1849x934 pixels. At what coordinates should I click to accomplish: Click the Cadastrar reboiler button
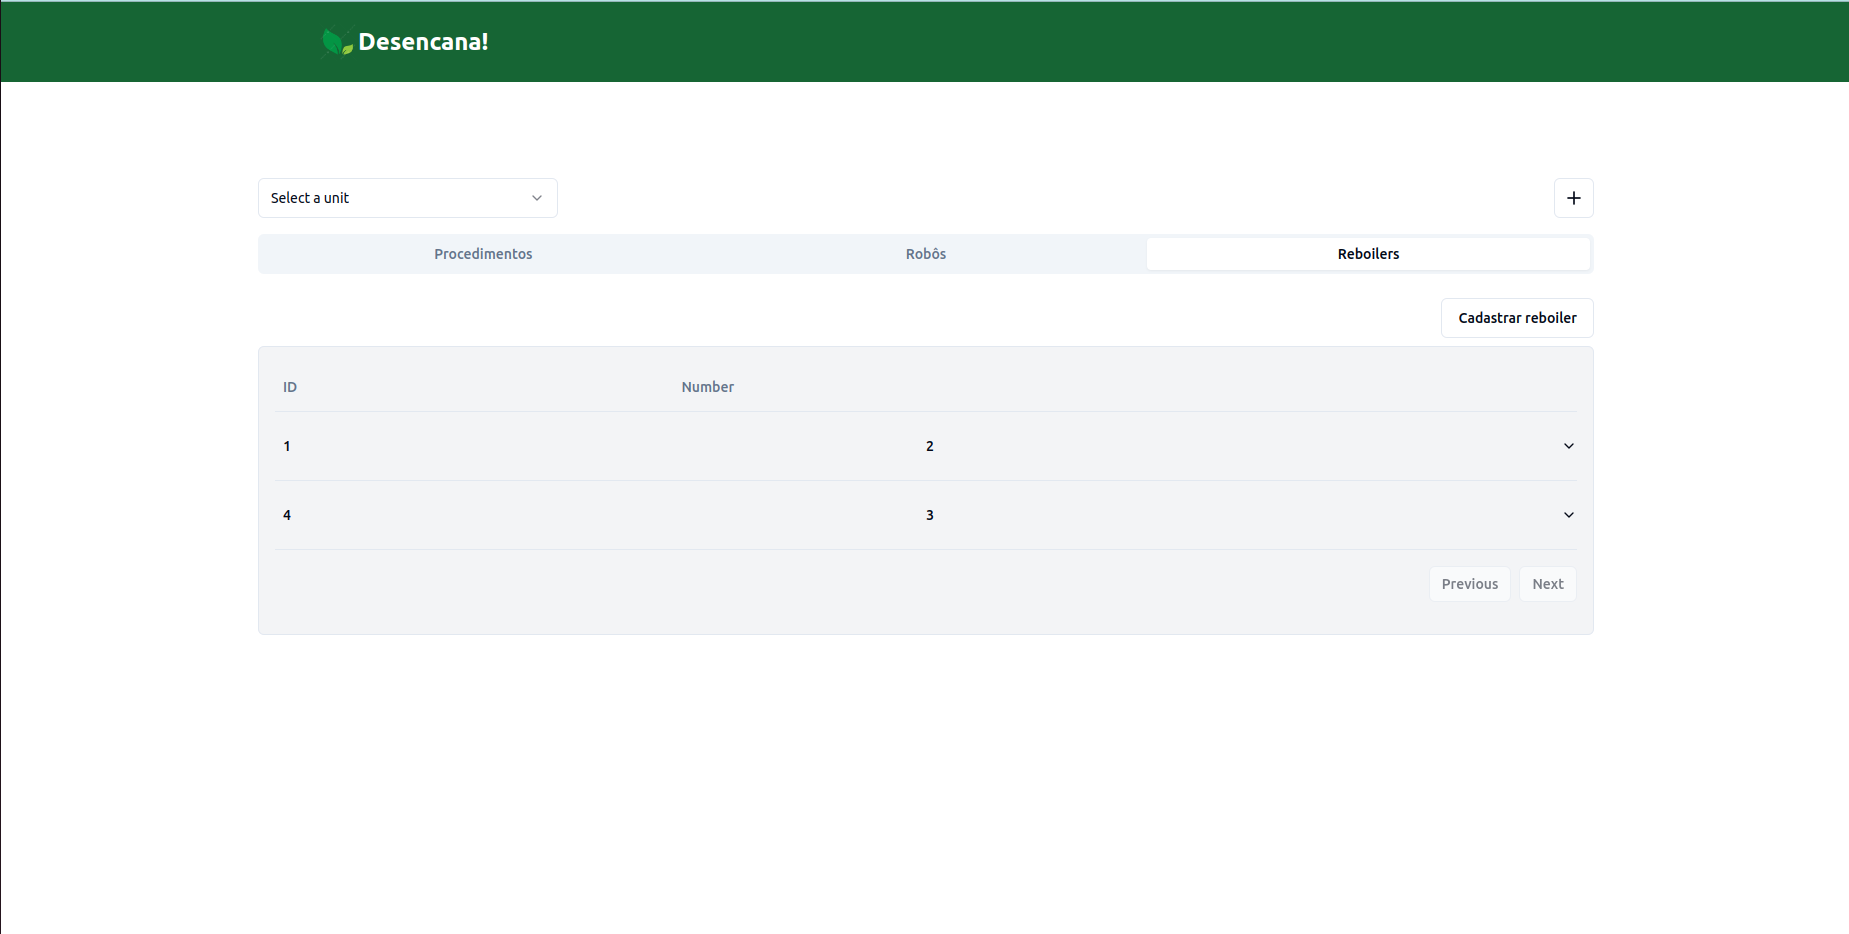click(1517, 318)
